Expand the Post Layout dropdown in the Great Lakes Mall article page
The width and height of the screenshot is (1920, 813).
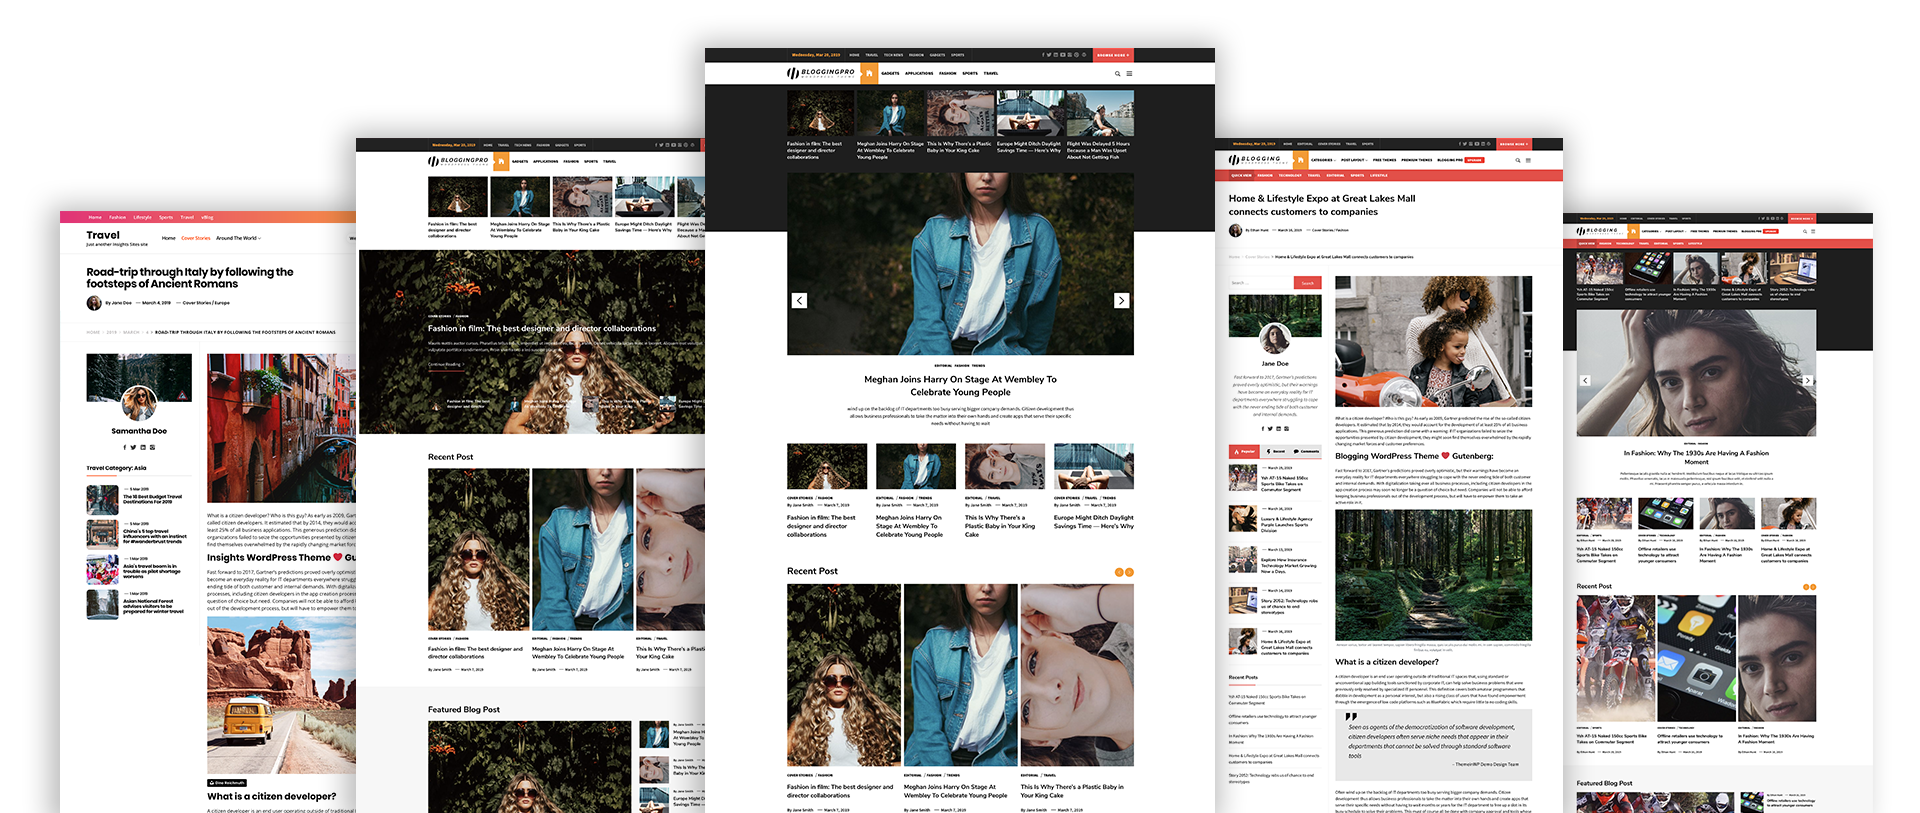(x=1354, y=160)
